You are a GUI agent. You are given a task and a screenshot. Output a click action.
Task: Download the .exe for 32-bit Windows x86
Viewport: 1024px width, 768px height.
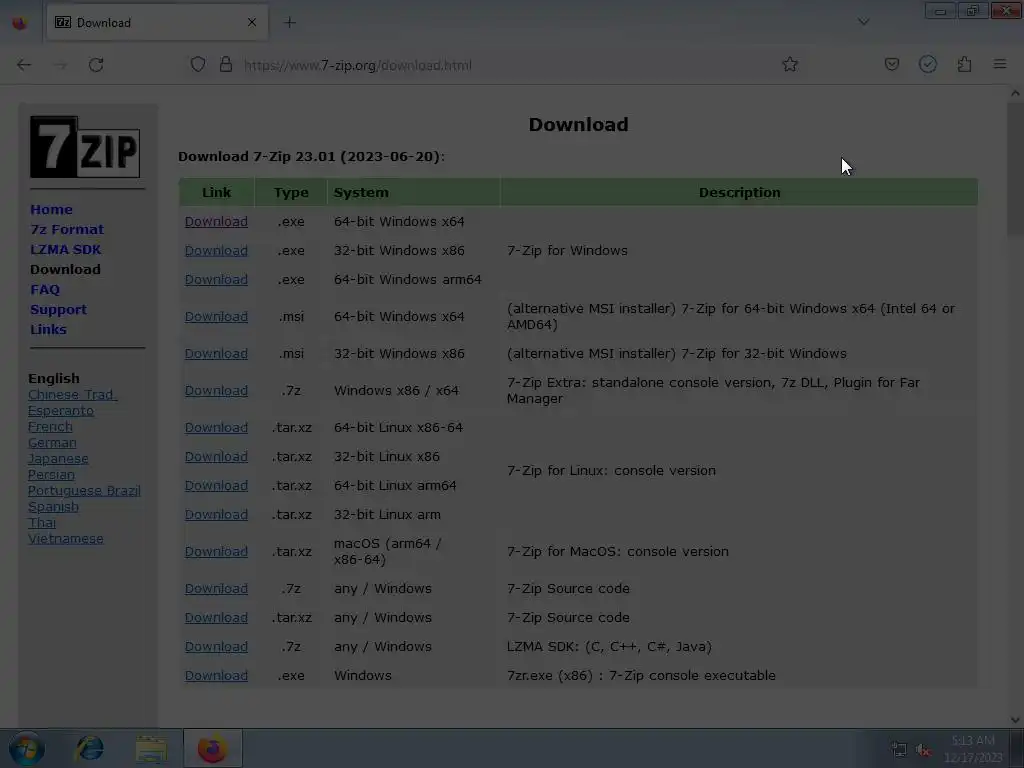click(x=216, y=251)
